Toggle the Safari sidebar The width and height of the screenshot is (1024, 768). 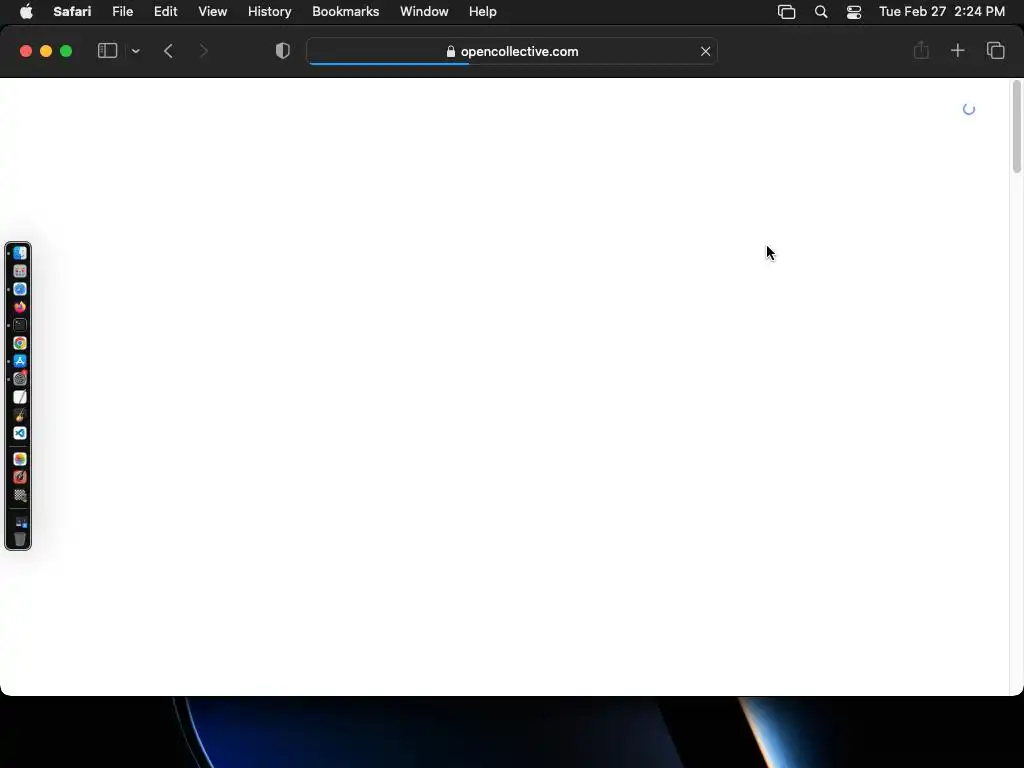tap(107, 51)
